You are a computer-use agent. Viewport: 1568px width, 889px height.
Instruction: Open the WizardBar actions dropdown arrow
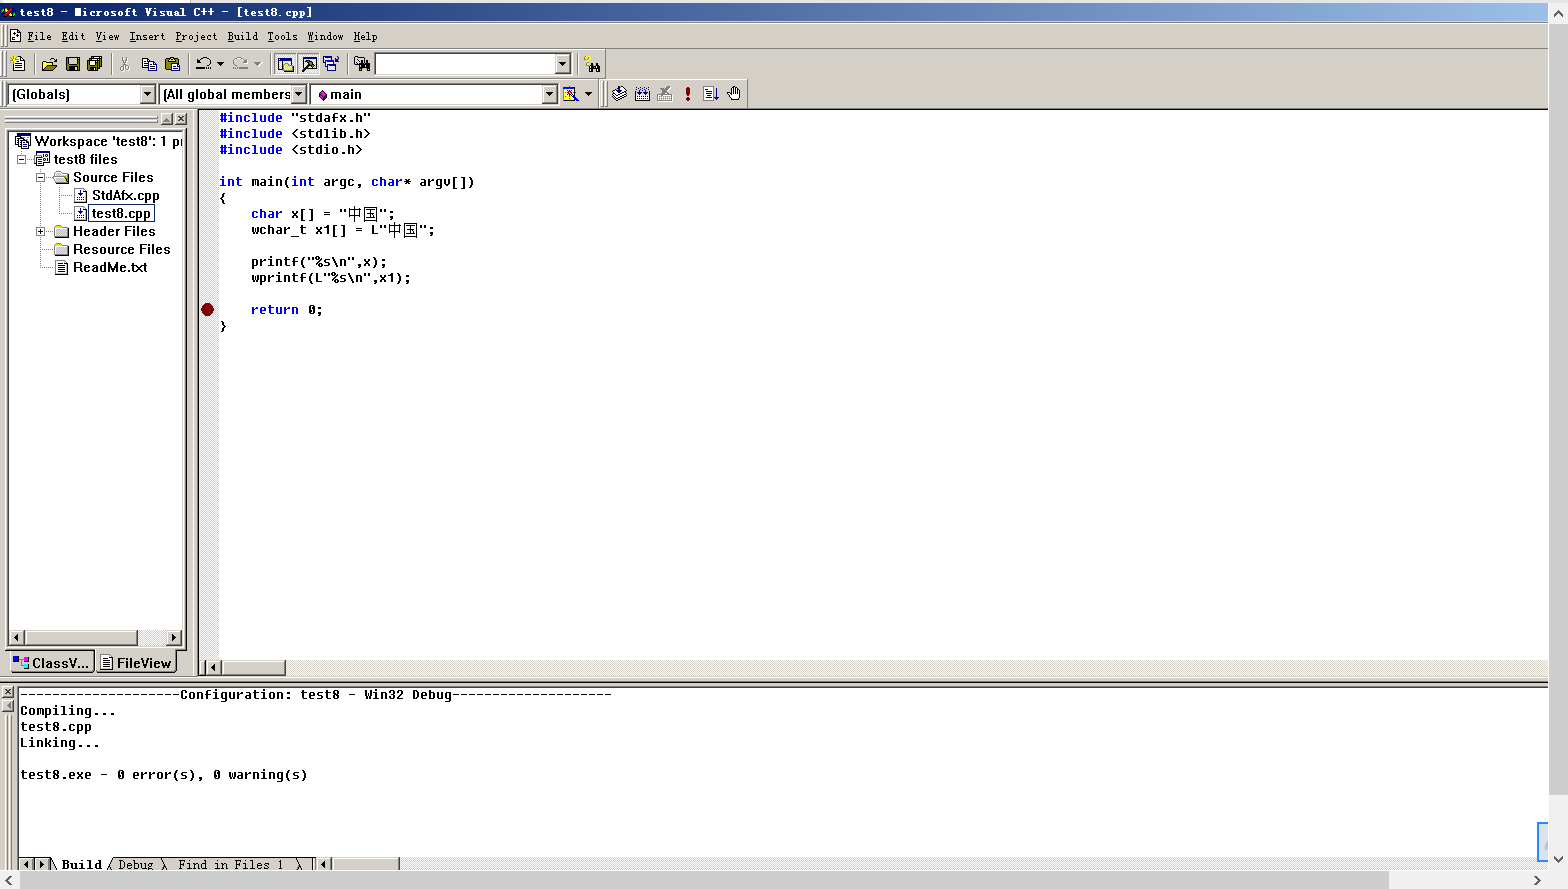point(588,94)
